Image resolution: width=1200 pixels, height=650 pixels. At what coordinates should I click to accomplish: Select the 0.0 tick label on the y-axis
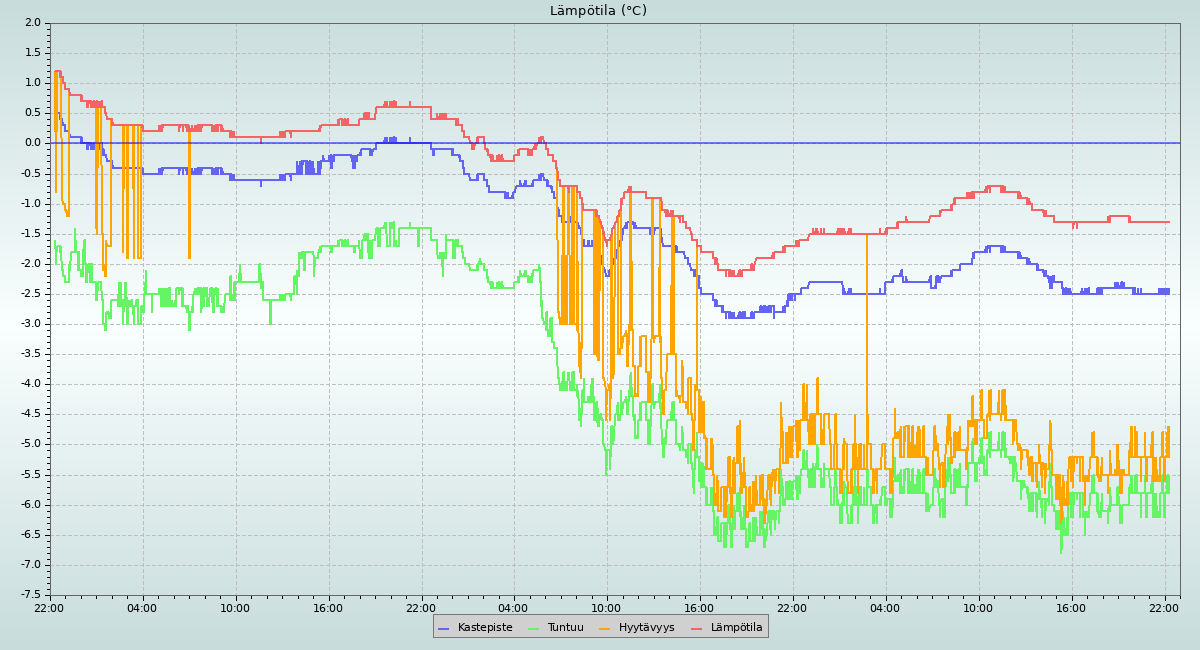(31, 143)
